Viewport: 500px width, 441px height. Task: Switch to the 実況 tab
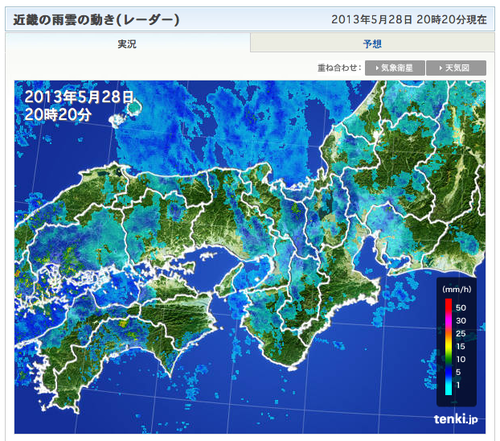(x=127, y=43)
